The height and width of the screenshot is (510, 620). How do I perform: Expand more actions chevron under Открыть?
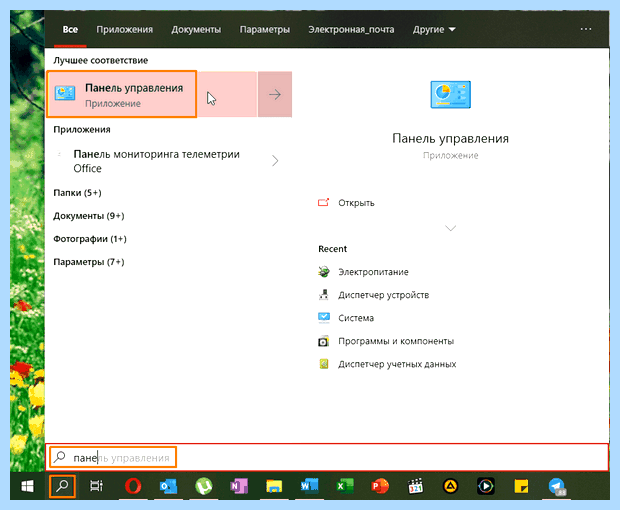click(x=450, y=228)
